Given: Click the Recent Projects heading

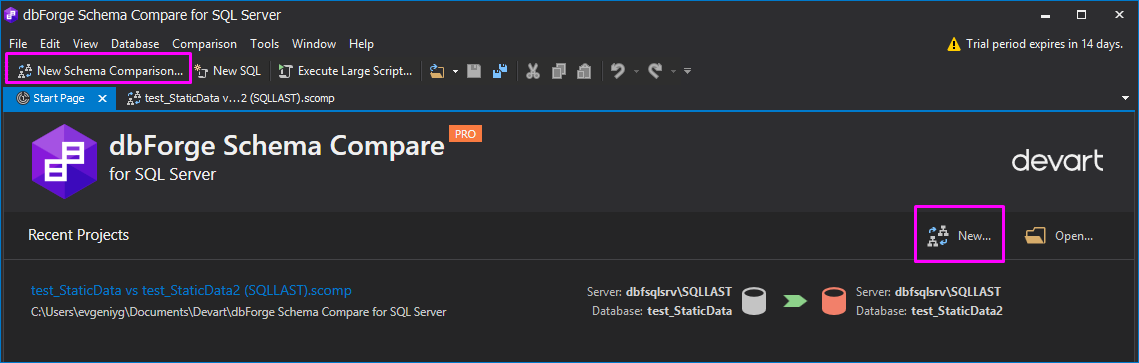Looking at the screenshot, I should pyautogui.click(x=78, y=235).
